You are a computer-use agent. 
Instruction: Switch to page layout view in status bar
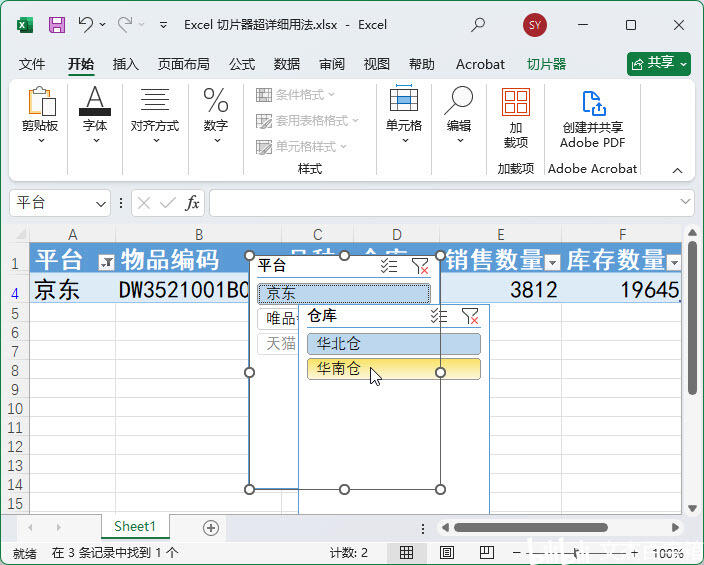pos(447,552)
